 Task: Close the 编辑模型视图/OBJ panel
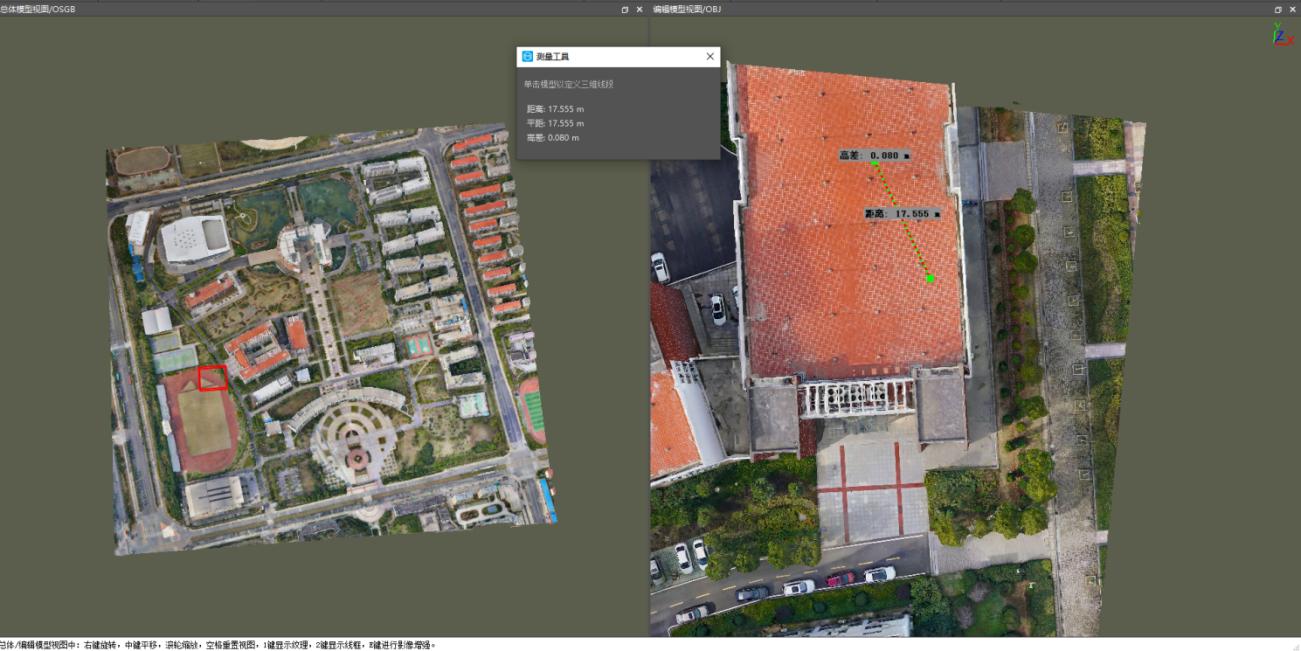tap(1292, 9)
